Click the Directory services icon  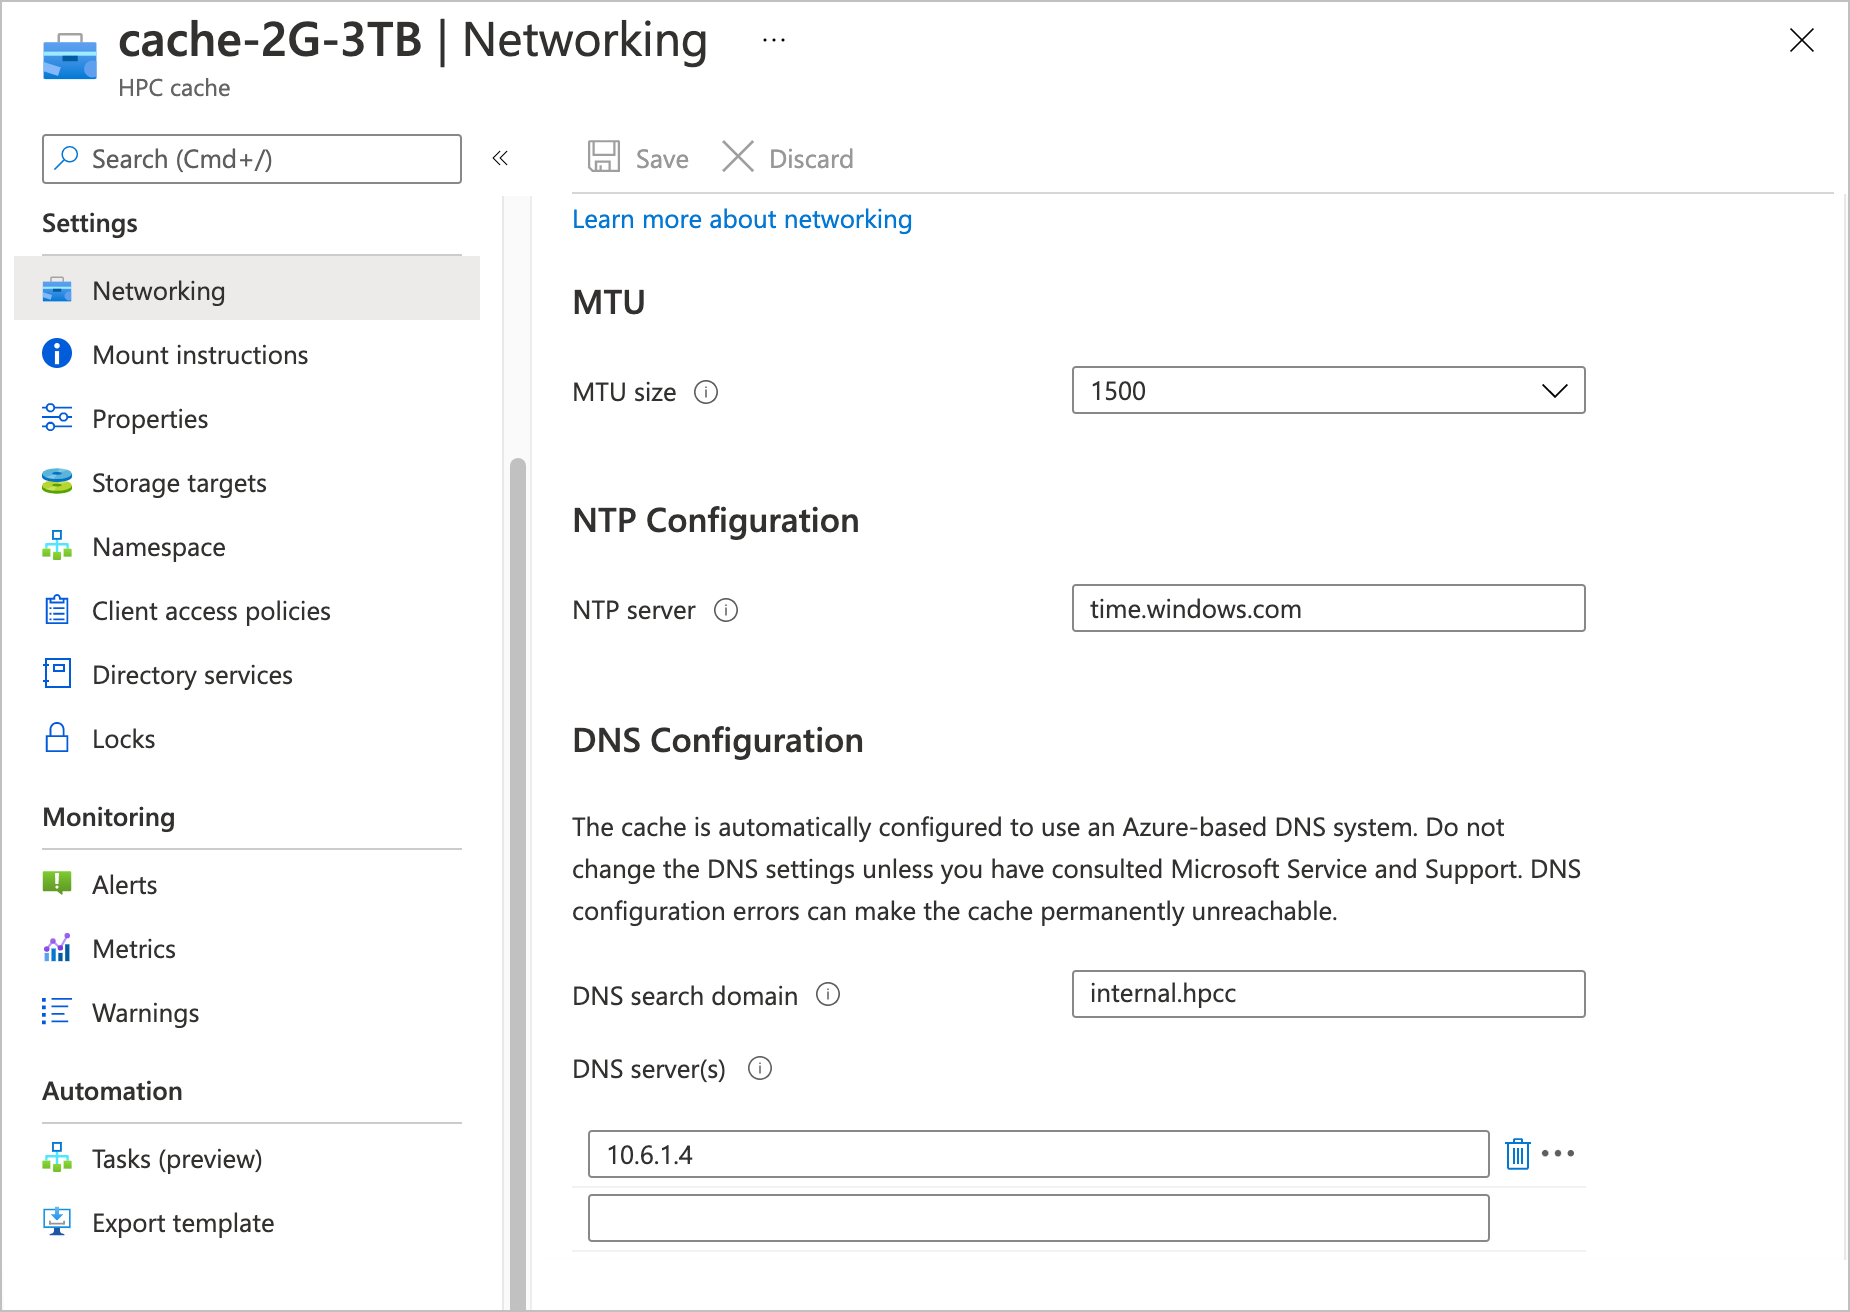click(57, 674)
